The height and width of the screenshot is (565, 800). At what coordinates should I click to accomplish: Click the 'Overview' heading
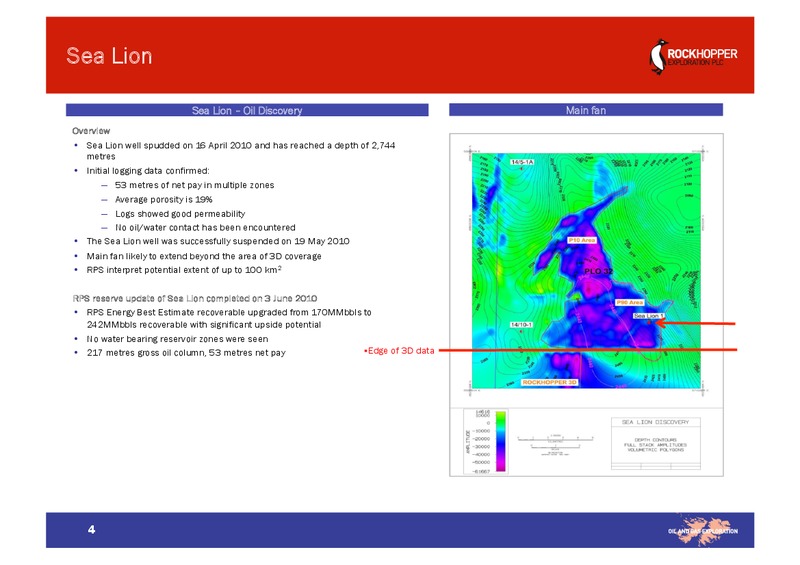[91, 131]
